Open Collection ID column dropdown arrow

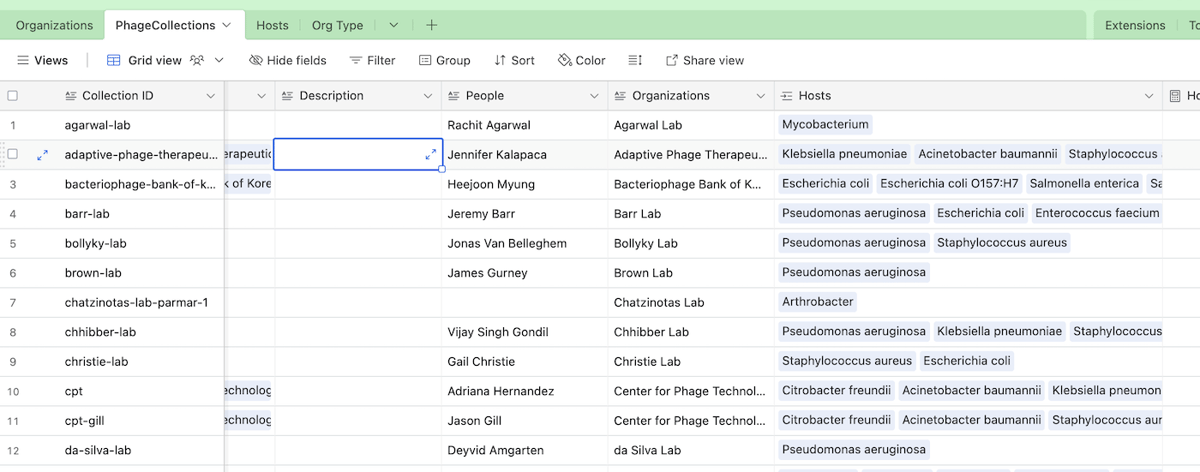pyautogui.click(x=210, y=96)
